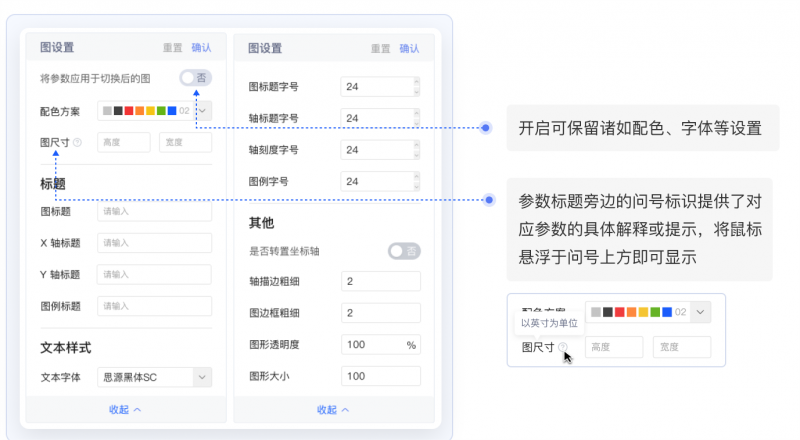Click the chevron icon next to left 收起
Screen dimensions: 800x440
tap(137, 409)
